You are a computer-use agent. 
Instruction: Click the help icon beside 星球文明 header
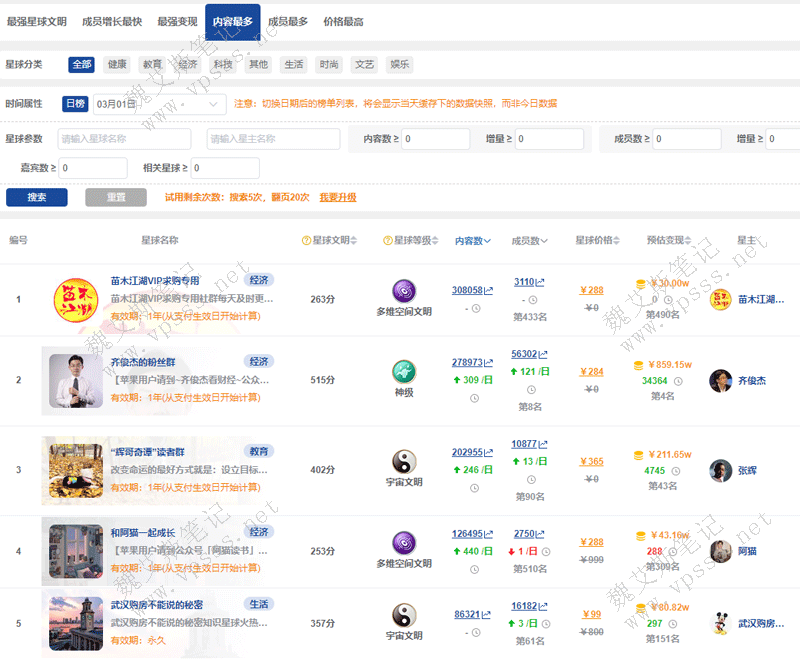[x=306, y=241]
